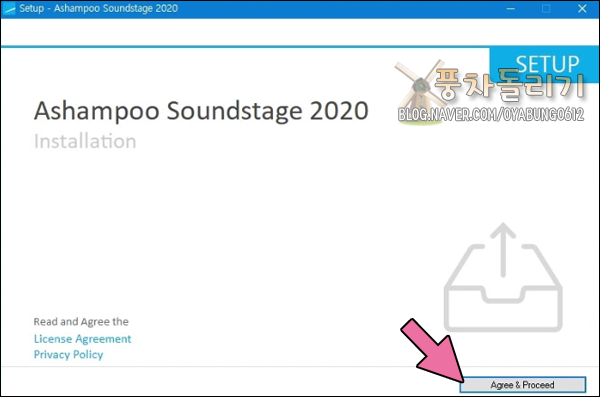Click the gray Installation subtitle

click(85, 141)
